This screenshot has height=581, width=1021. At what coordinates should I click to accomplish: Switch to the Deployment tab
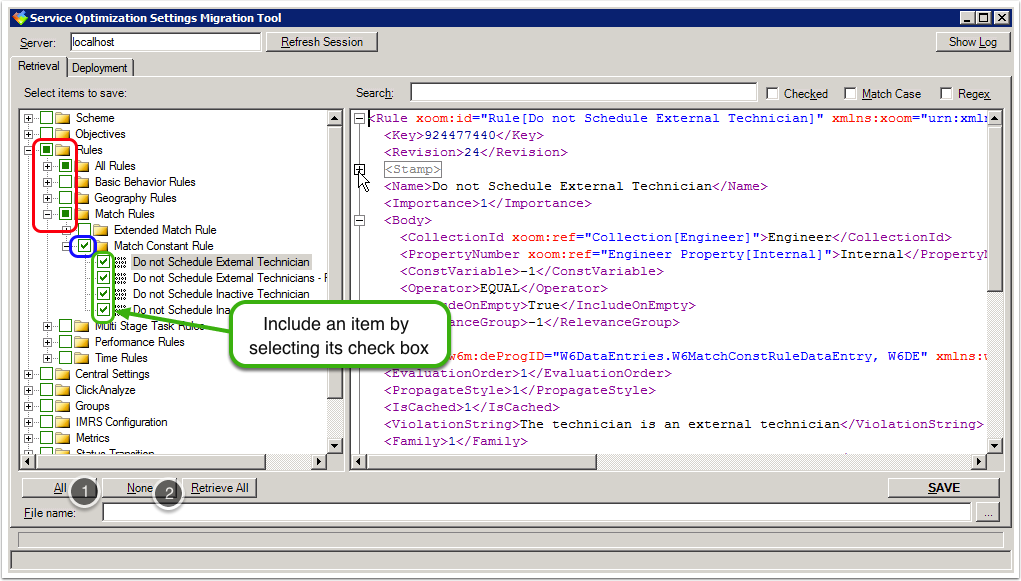pyautogui.click(x=99, y=67)
